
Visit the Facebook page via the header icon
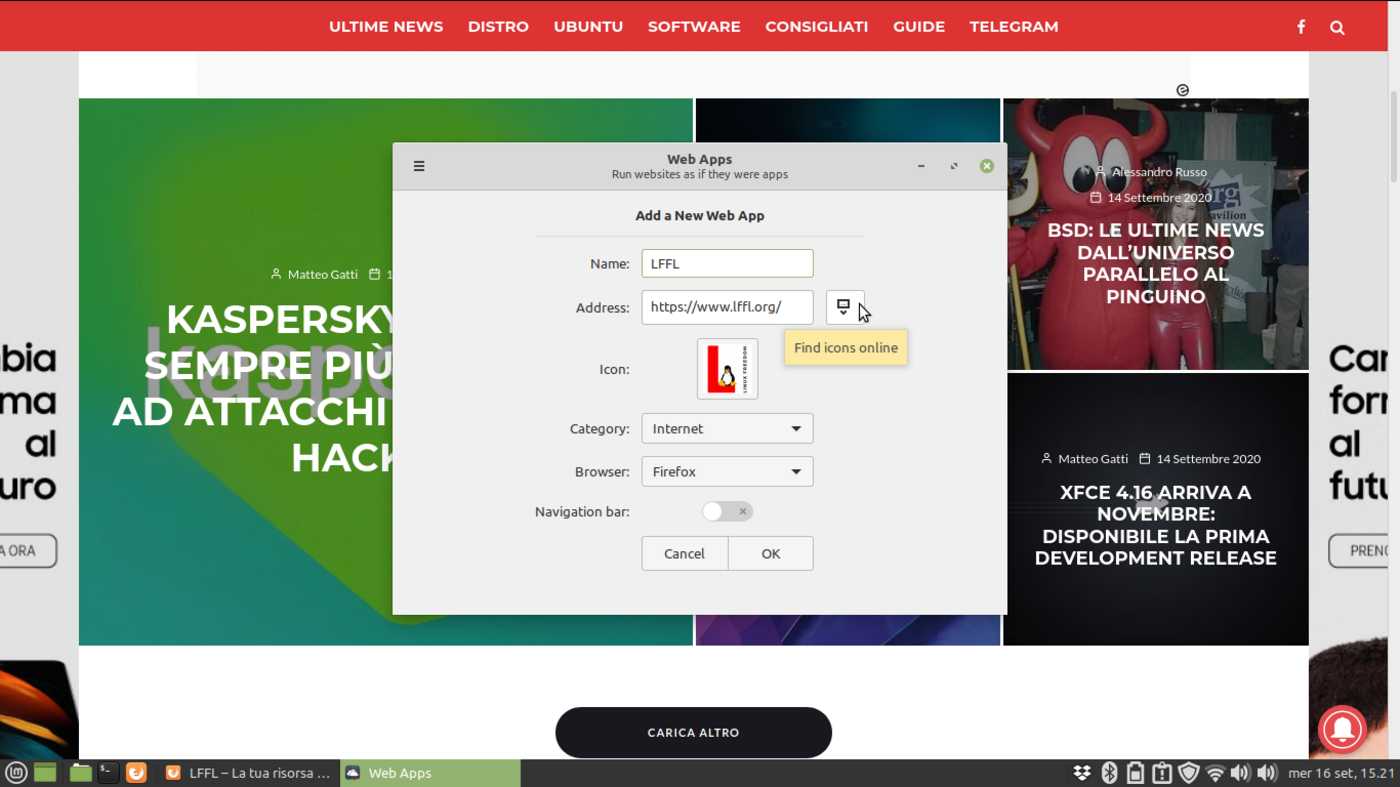(1300, 26)
